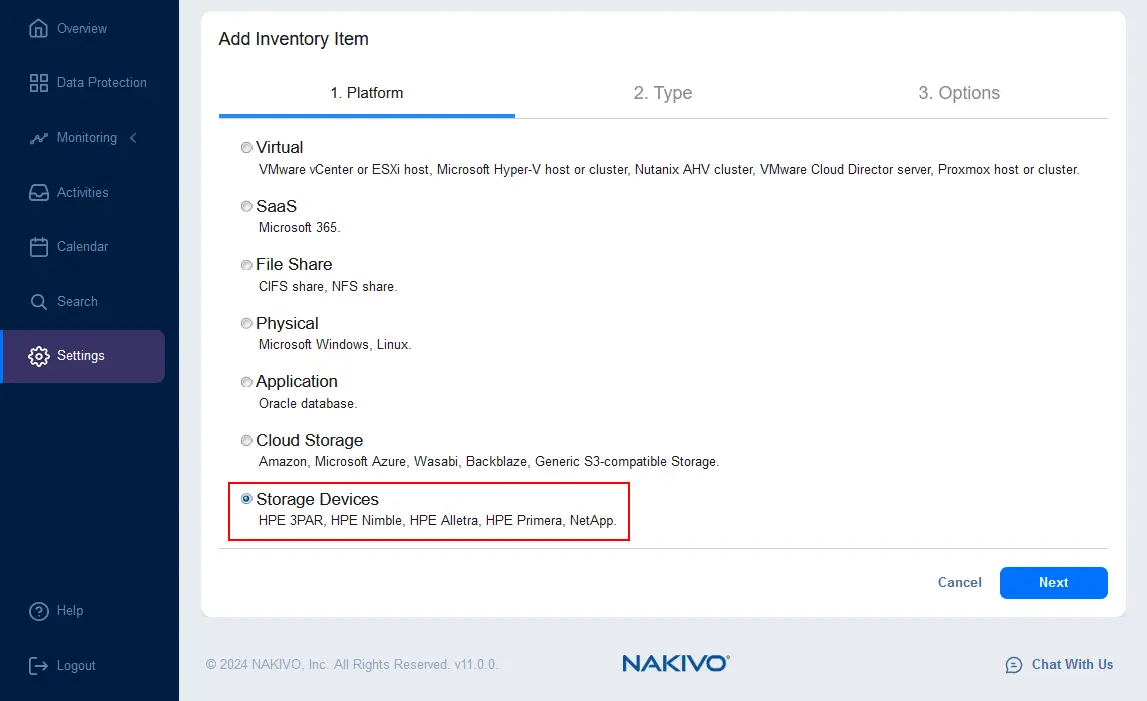This screenshot has width=1147, height=701.
Task: Click the Help question mark icon
Action: point(38,611)
